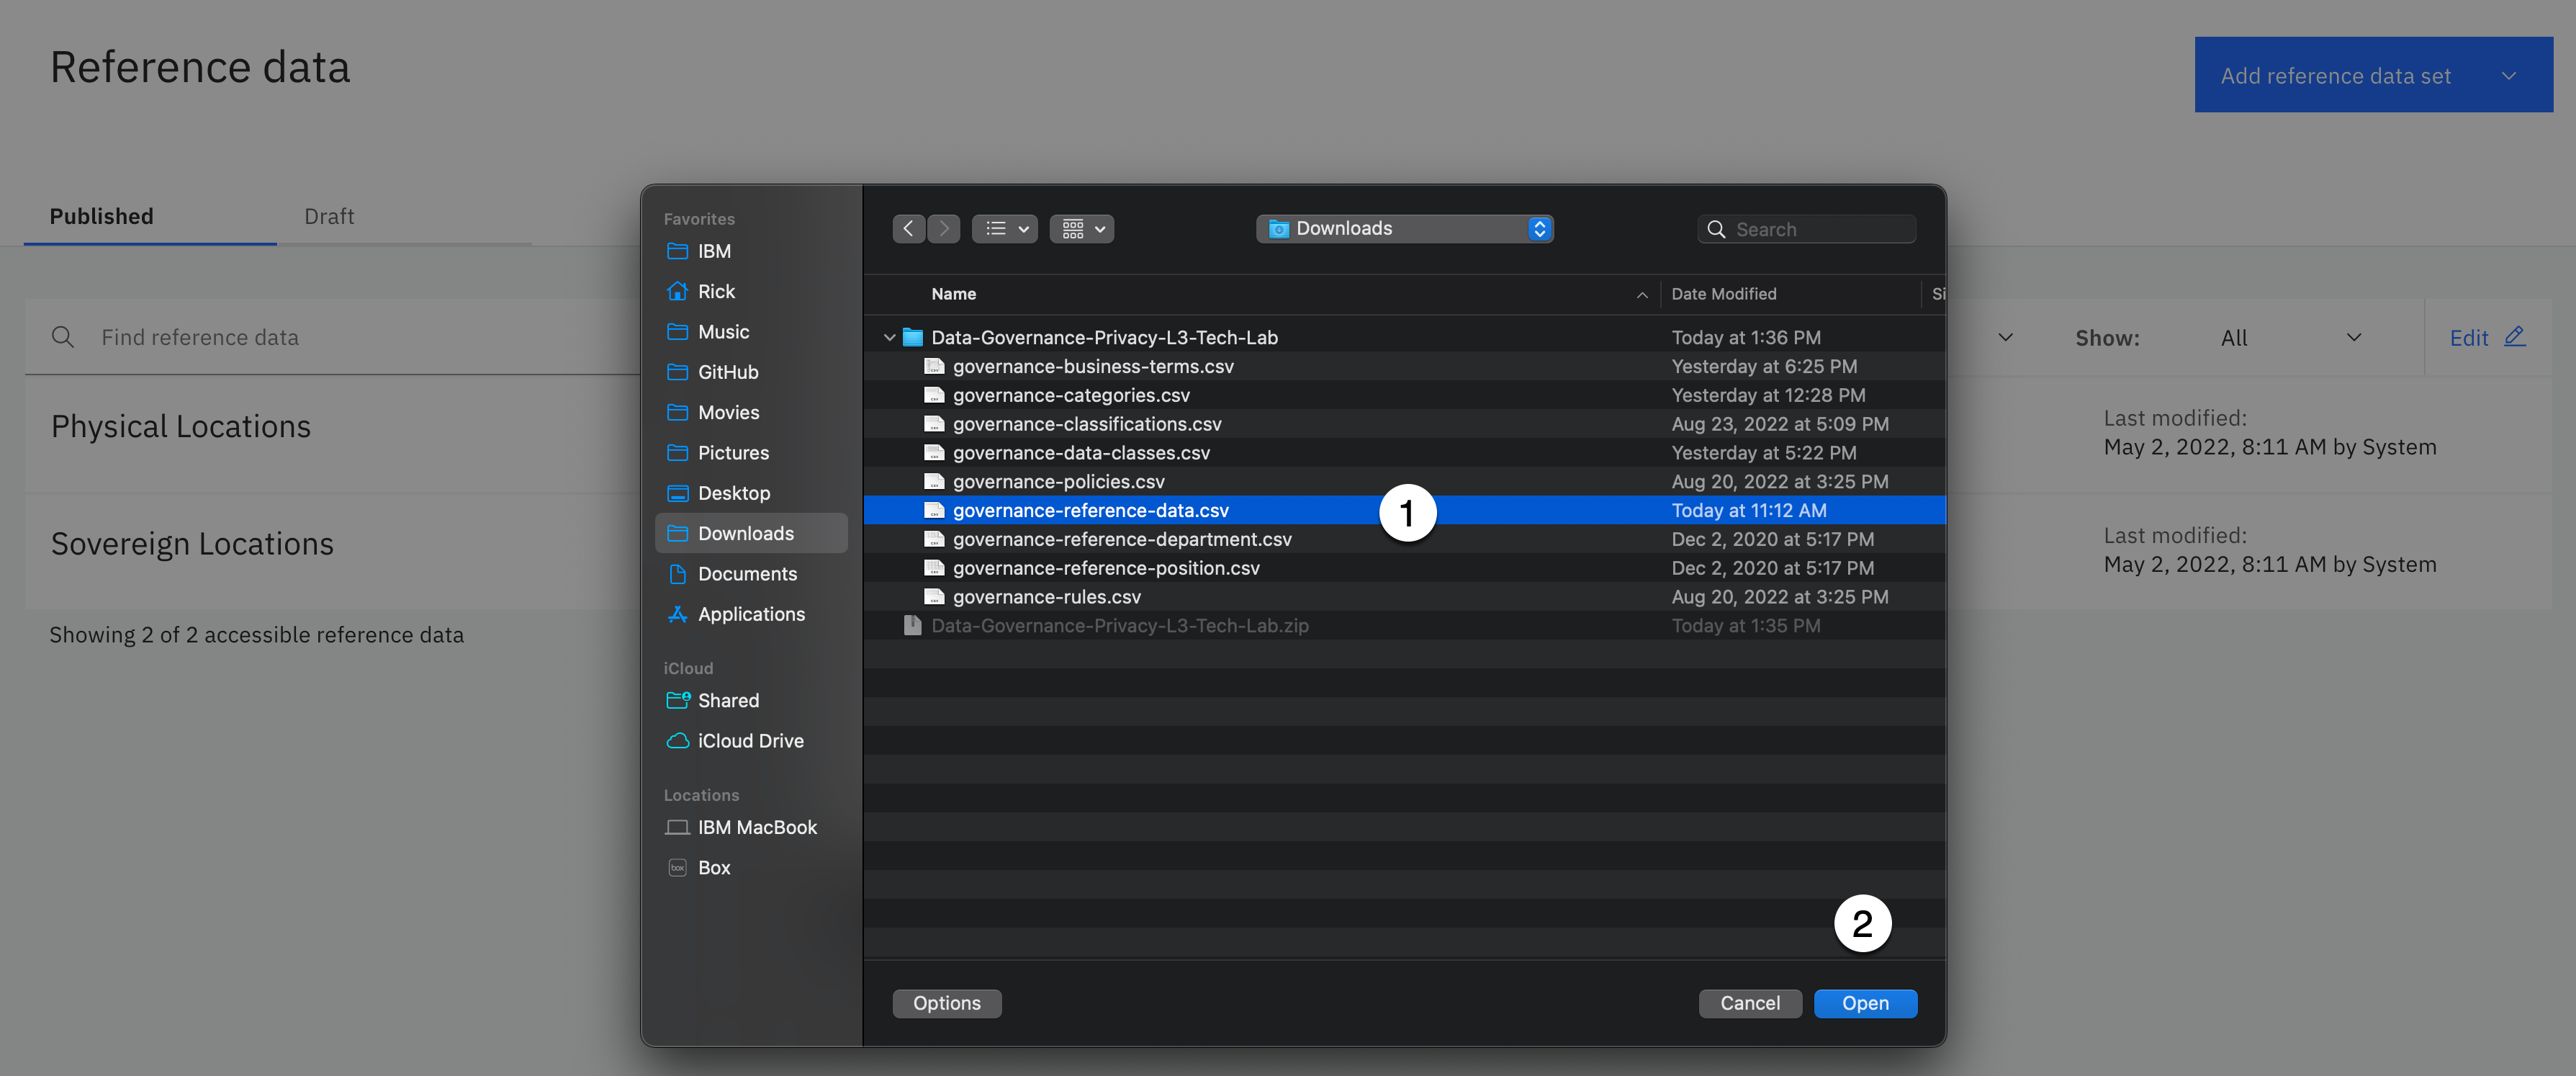Switch to the Draft tab
2576x1076 pixels.
click(329, 217)
